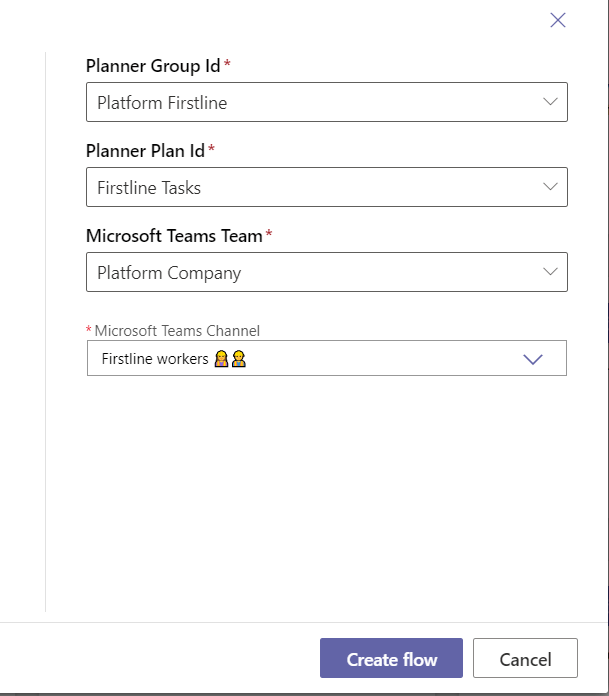The width and height of the screenshot is (609, 696).
Task: Click the Planner Group Id label
Action: [x=153, y=66]
